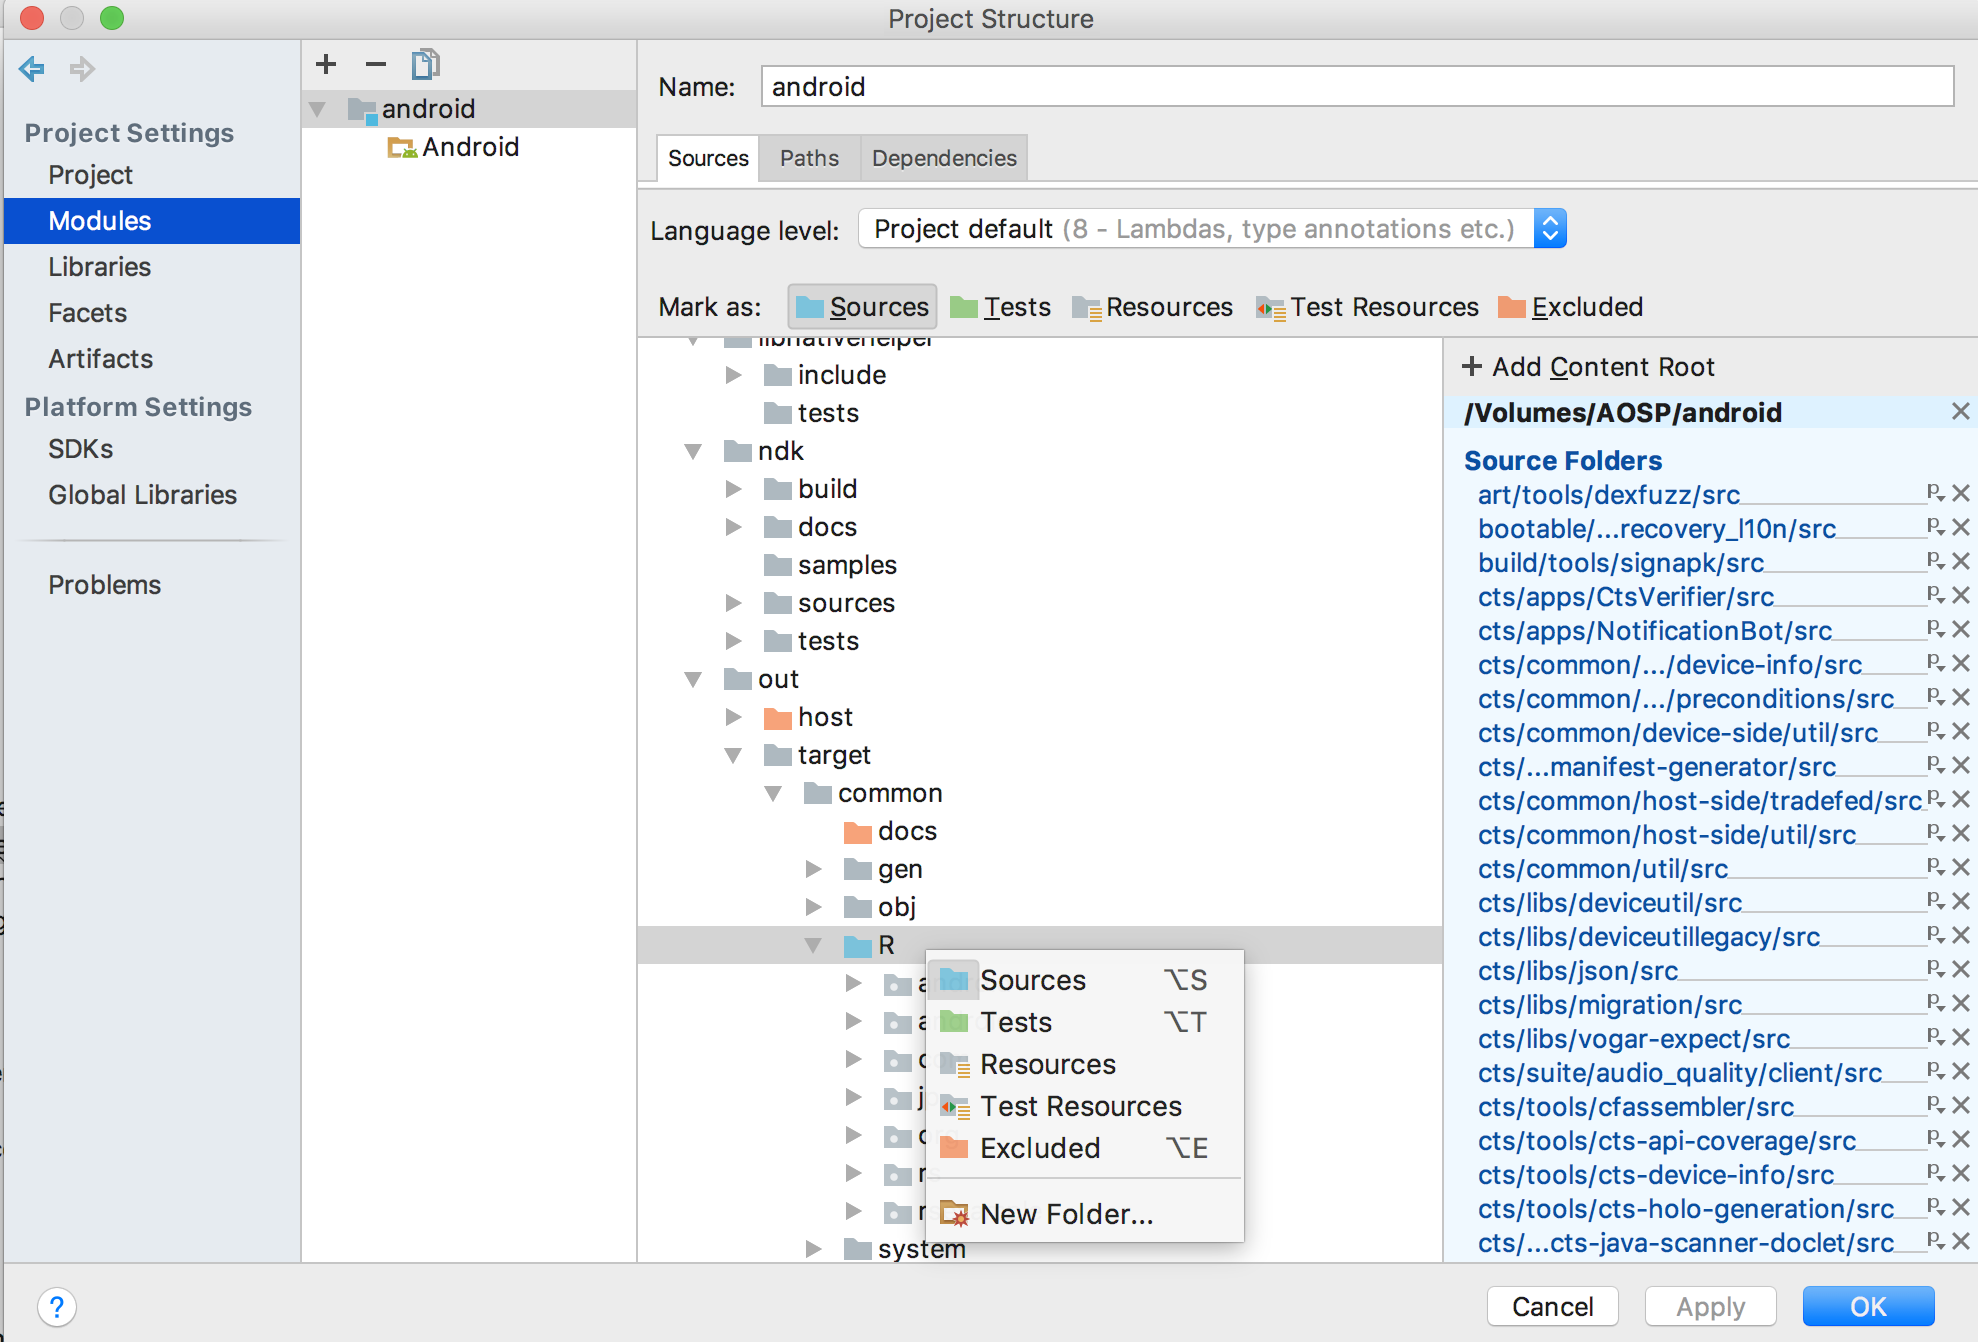Choose Excluded in the context menu
This screenshot has width=1978, height=1342.
pos(1085,1148)
